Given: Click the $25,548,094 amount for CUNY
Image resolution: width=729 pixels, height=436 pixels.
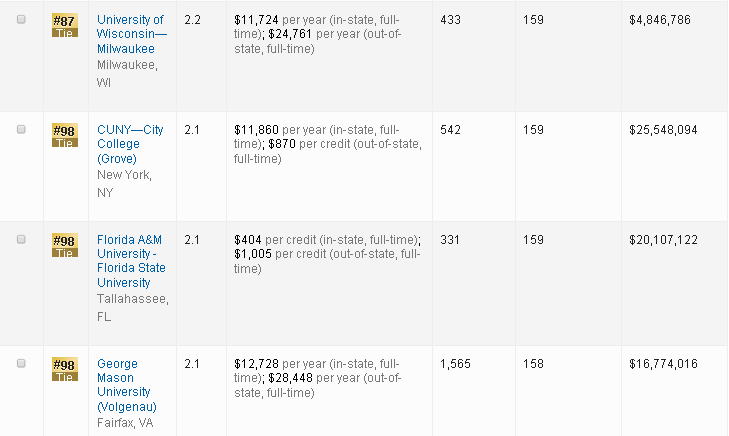Looking at the screenshot, I should tap(663, 130).
